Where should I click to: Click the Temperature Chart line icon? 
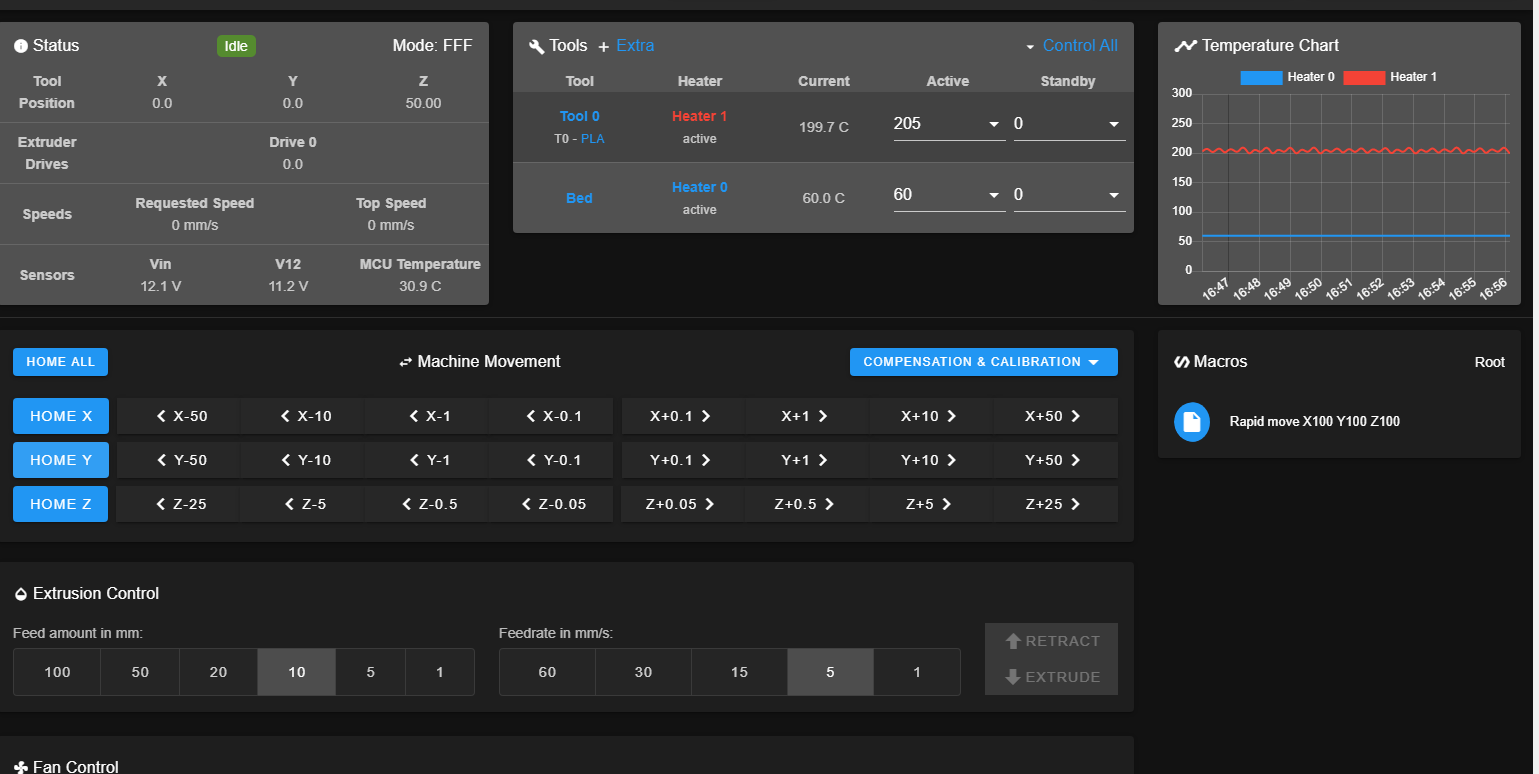pyautogui.click(x=1185, y=46)
